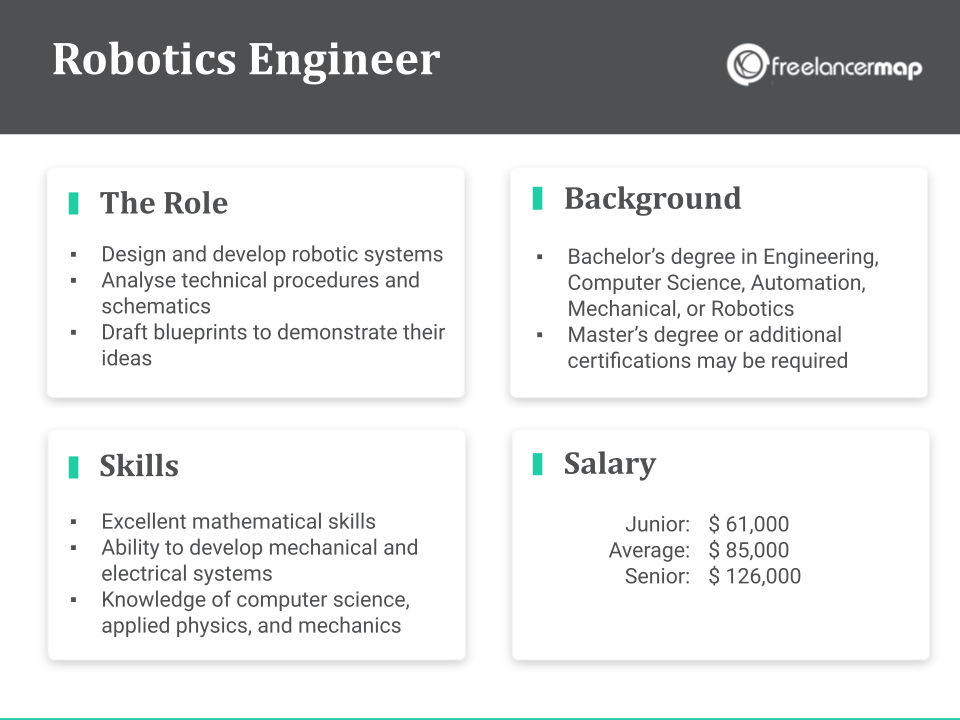
Task: Click the Salary heading
Action: point(609,463)
